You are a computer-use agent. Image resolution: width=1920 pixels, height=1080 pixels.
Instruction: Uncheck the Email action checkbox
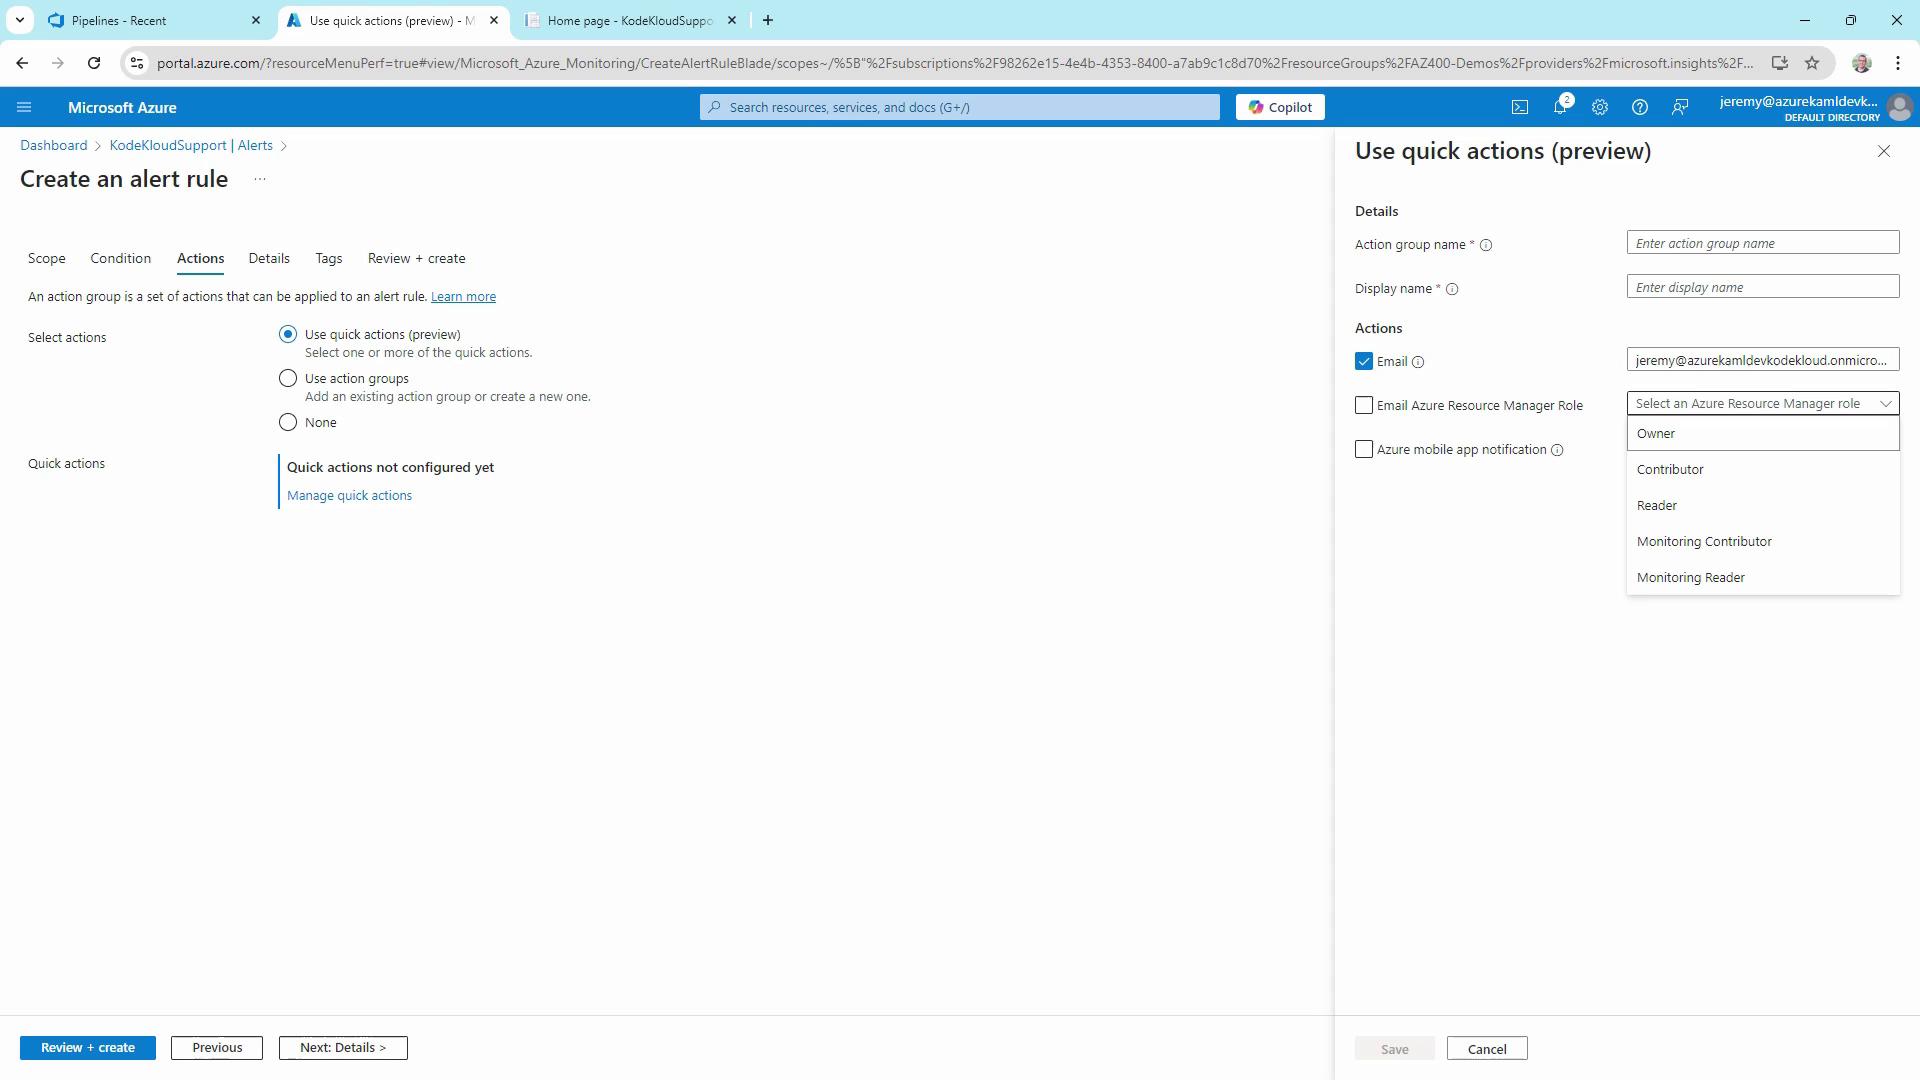(1364, 361)
